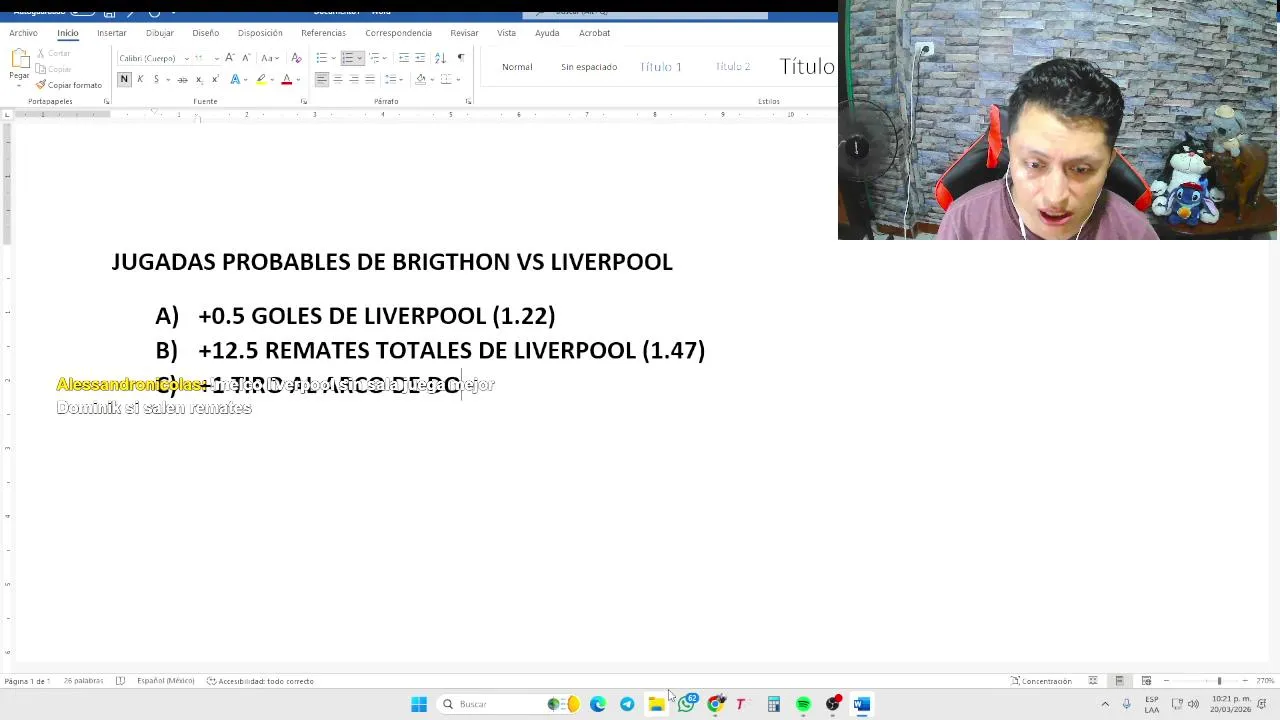
Task: Apply text highlight color
Action: [261, 79]
